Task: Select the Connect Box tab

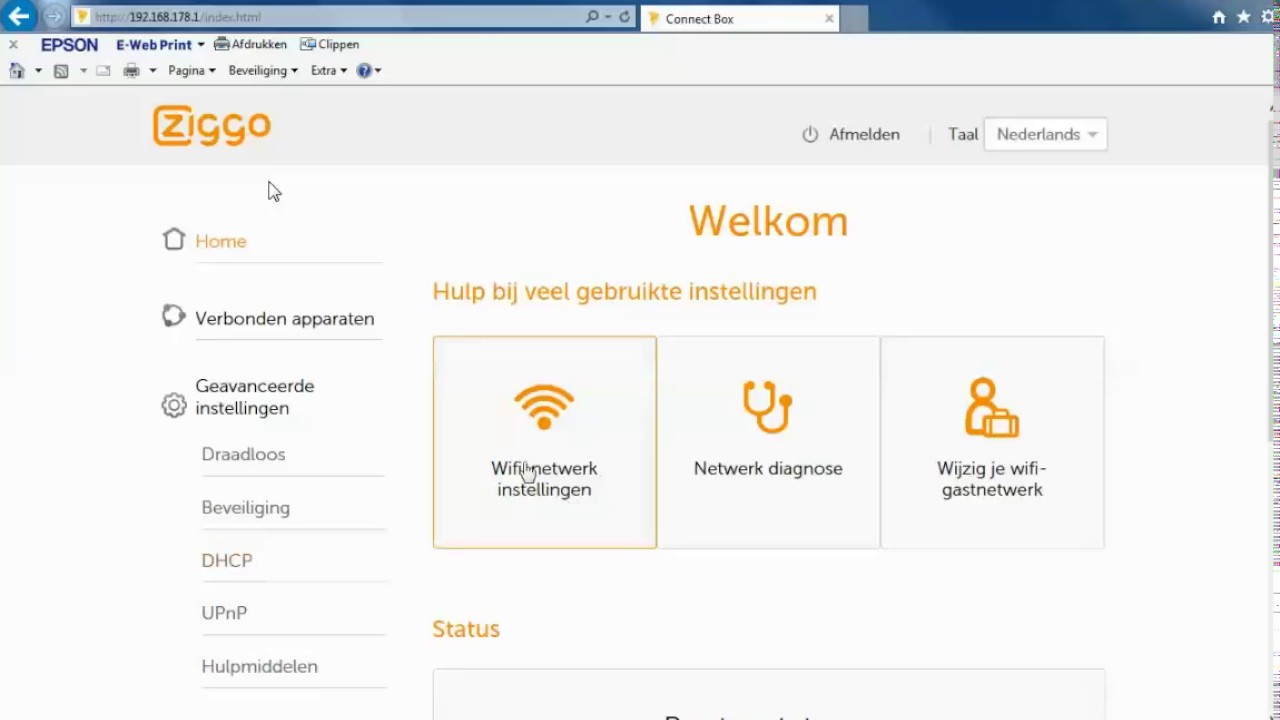Action: [738, 18]
